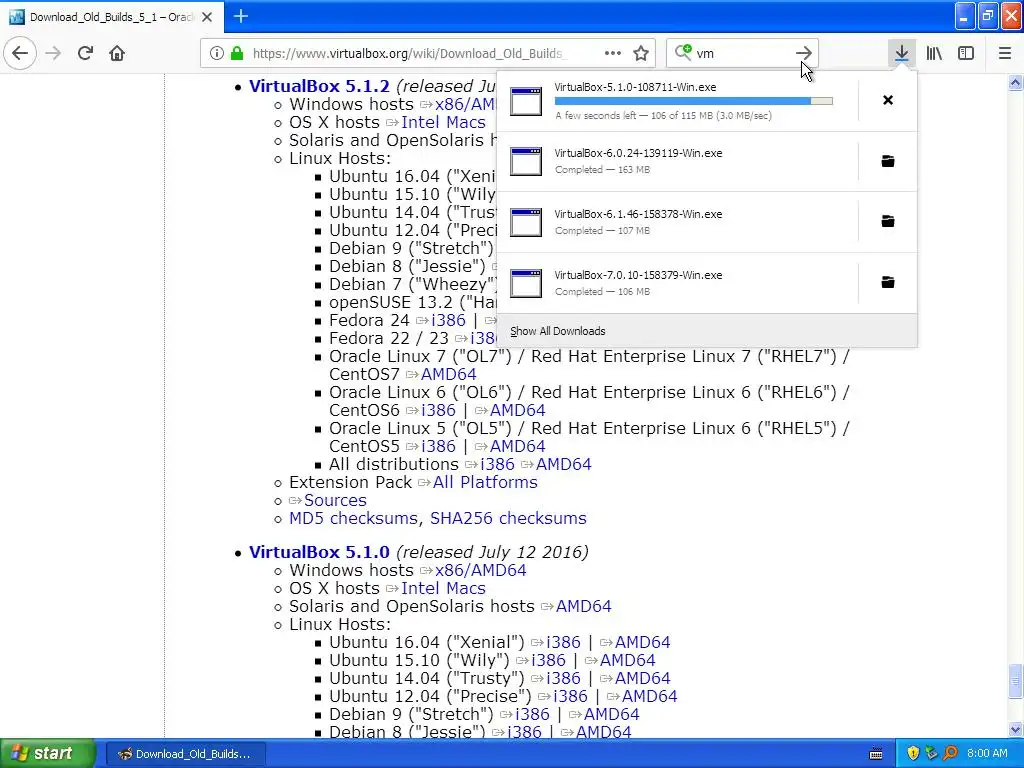Click AMD64 link for Oracle Linux 7 CentOS7

pyautogui.click(x=449, y=374)
